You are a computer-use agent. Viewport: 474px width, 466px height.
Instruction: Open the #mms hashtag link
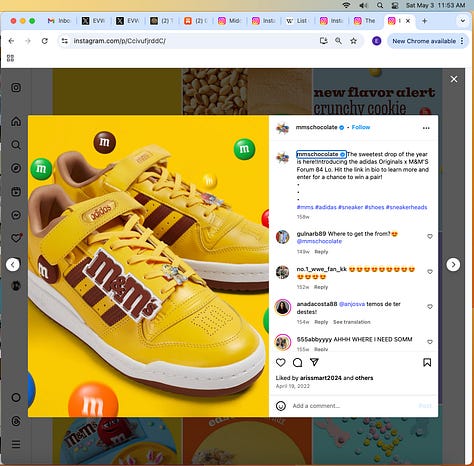coord(305,207)
